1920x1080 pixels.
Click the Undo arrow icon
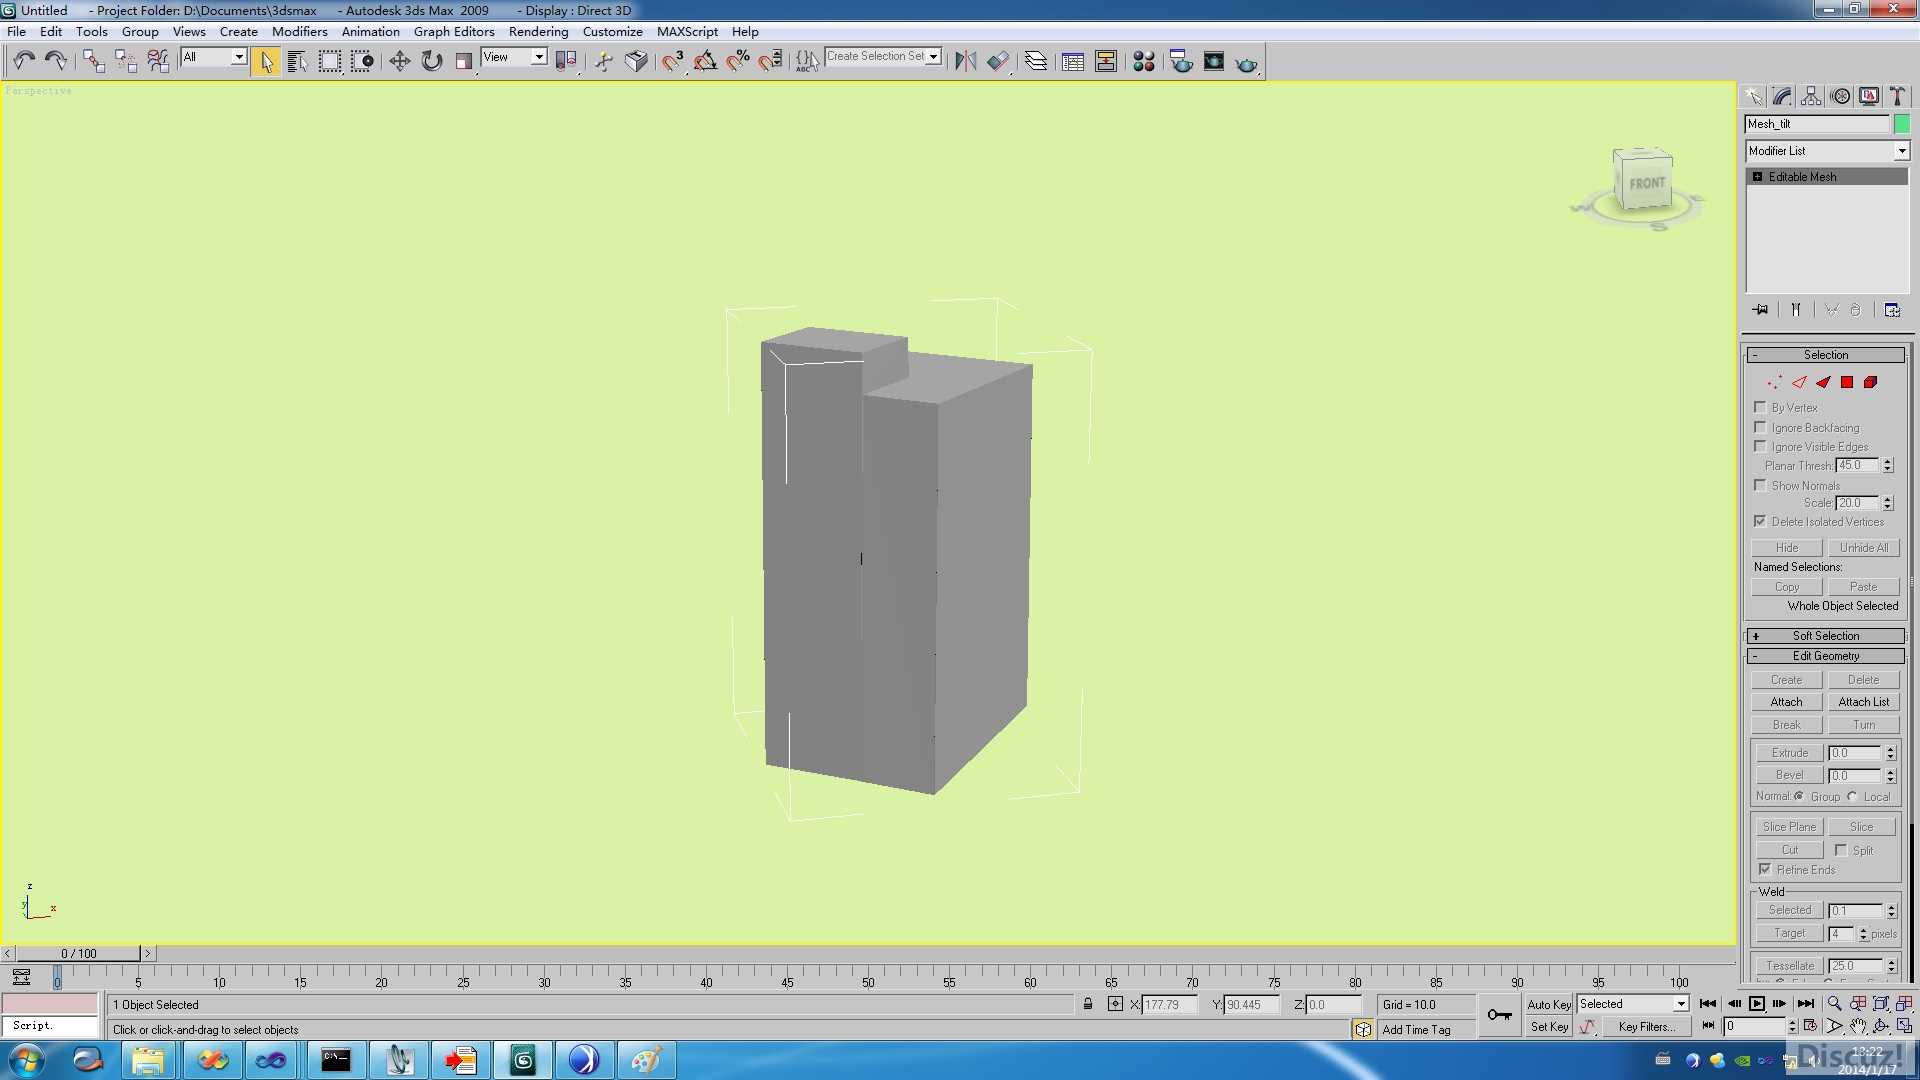click(x=24, y=61)
